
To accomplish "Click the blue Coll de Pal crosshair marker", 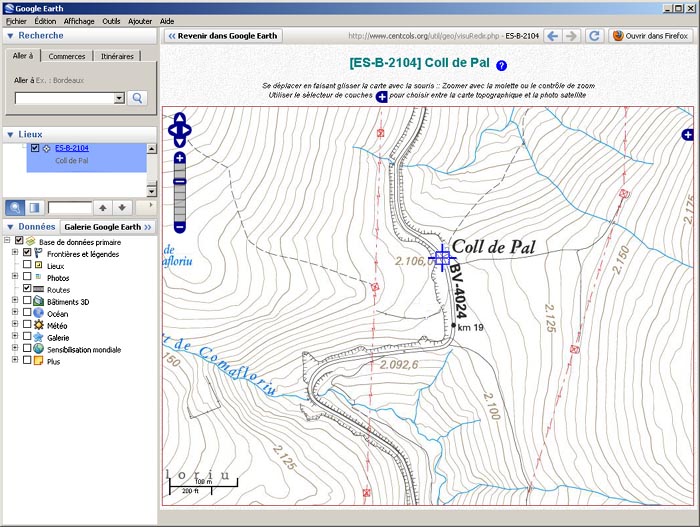I will click(x=442, y=258).
